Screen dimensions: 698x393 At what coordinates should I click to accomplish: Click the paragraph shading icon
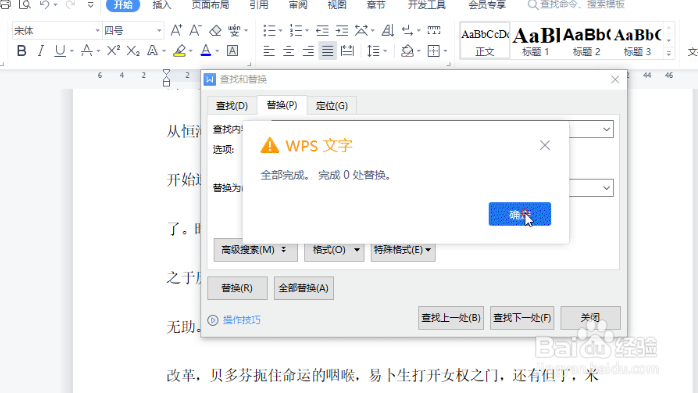pyautogui.click(x=407, y=51)
